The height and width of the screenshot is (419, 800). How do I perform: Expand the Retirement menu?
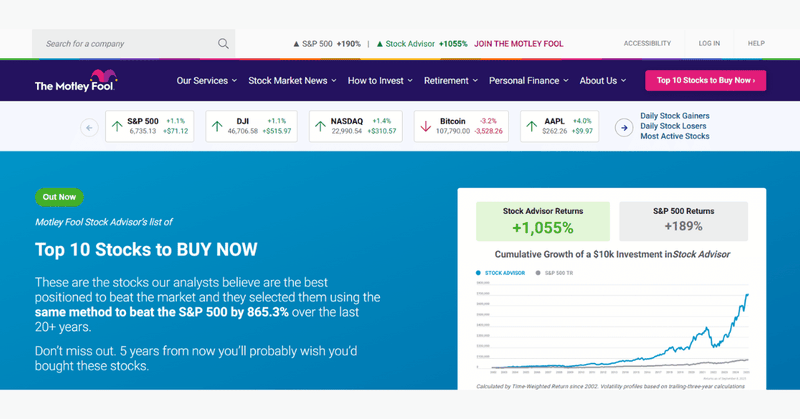(451, 81)
